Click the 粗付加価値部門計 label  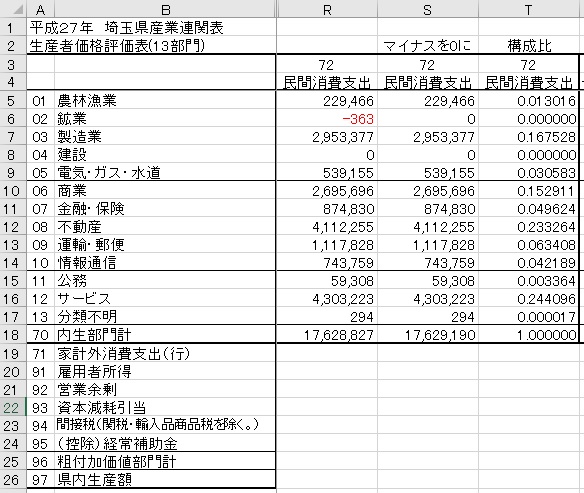[x=116, y=461]
